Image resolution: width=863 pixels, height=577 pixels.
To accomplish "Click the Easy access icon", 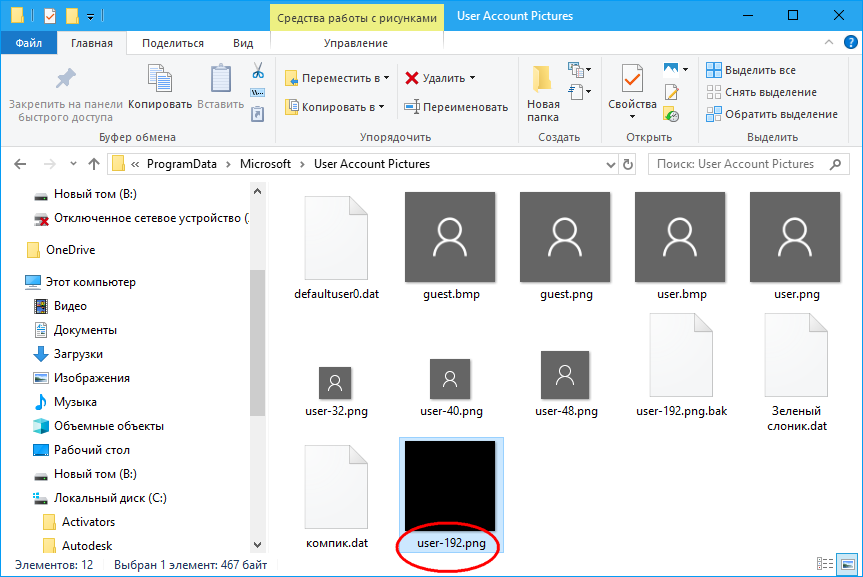I will 576,91.
